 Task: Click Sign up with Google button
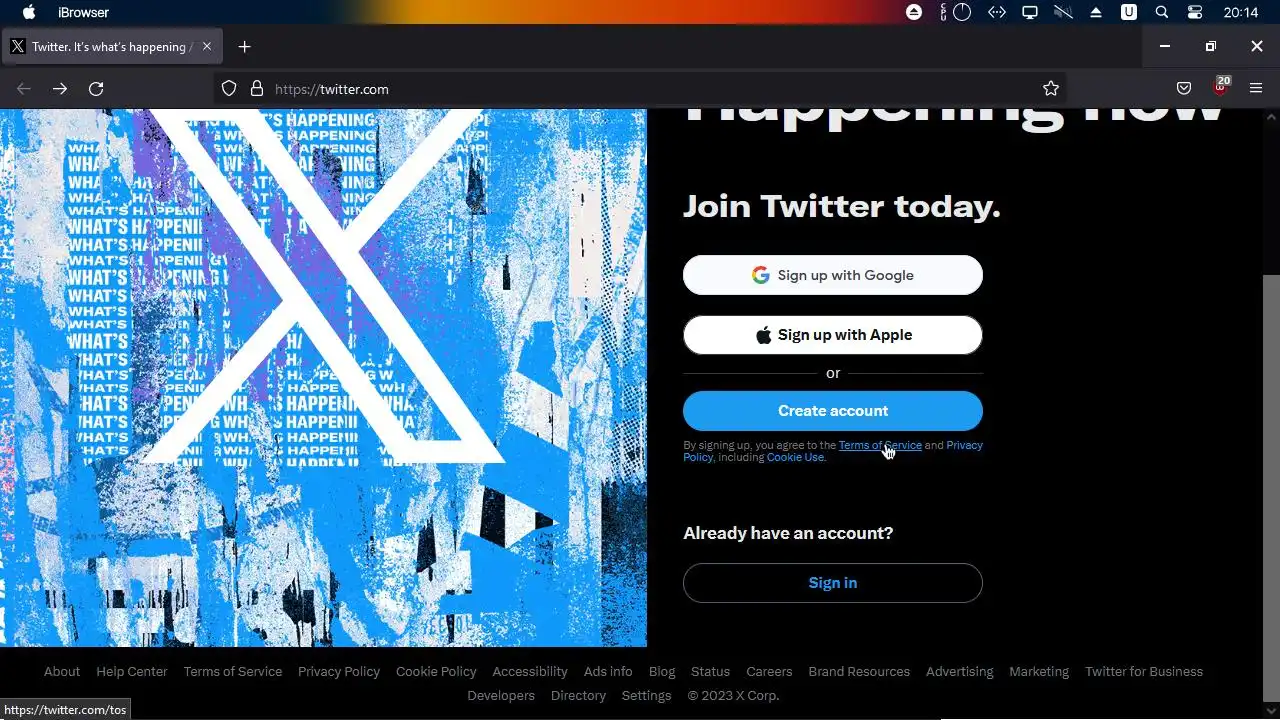(833, 275)
